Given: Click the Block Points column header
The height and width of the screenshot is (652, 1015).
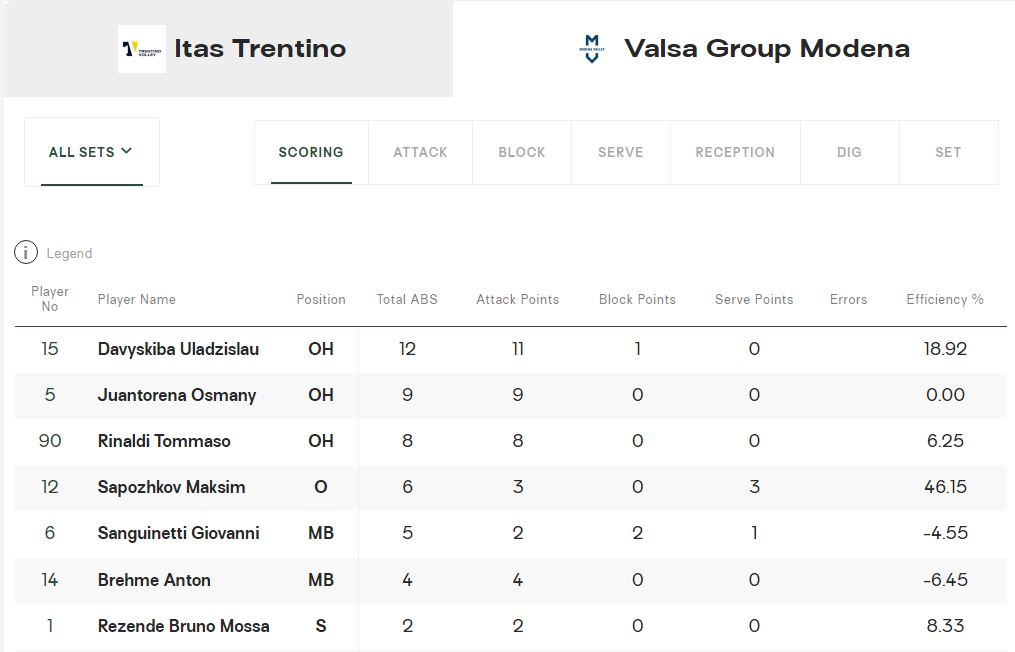Looking at the screenshot, I should 637,299.
